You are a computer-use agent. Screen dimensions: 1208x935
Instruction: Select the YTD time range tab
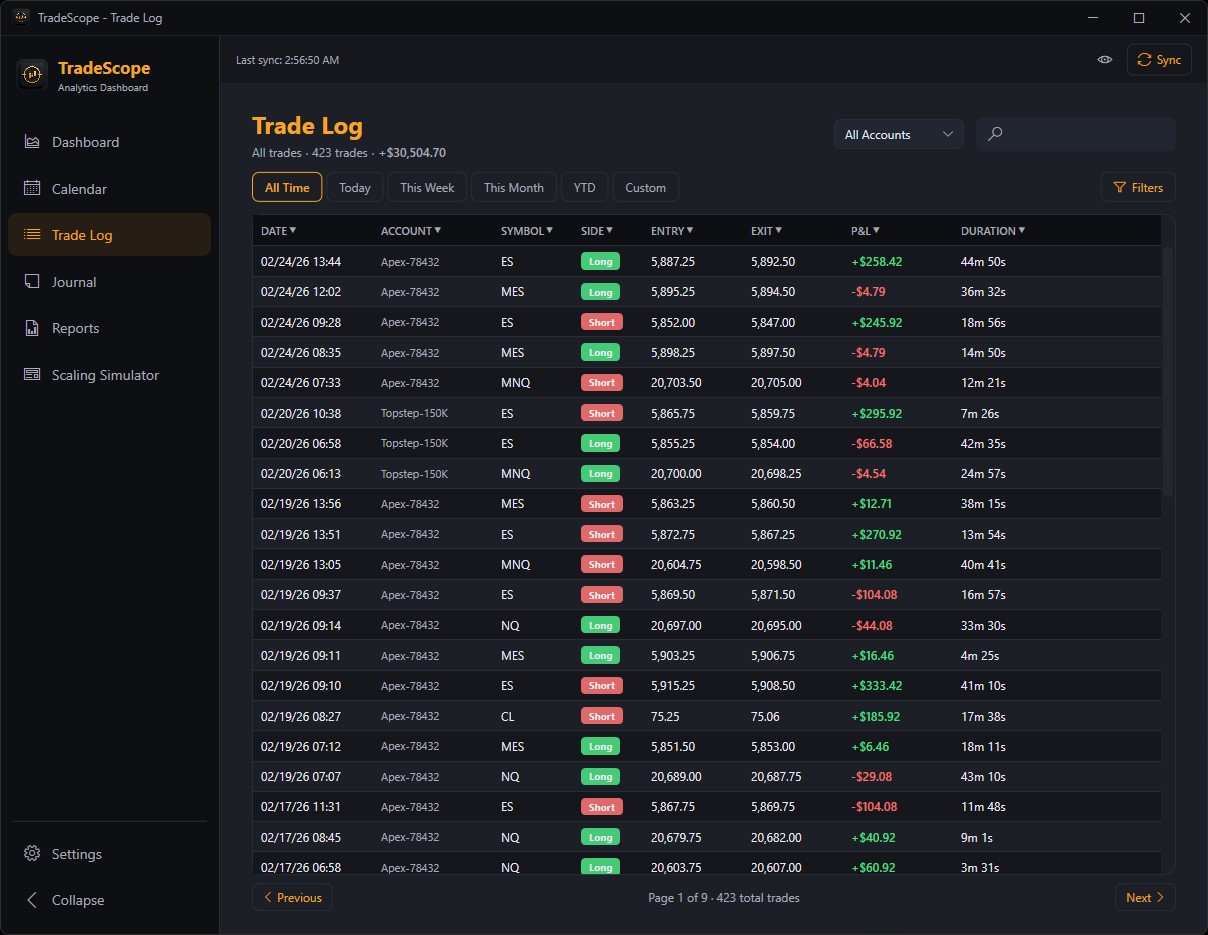pos(584,187)
